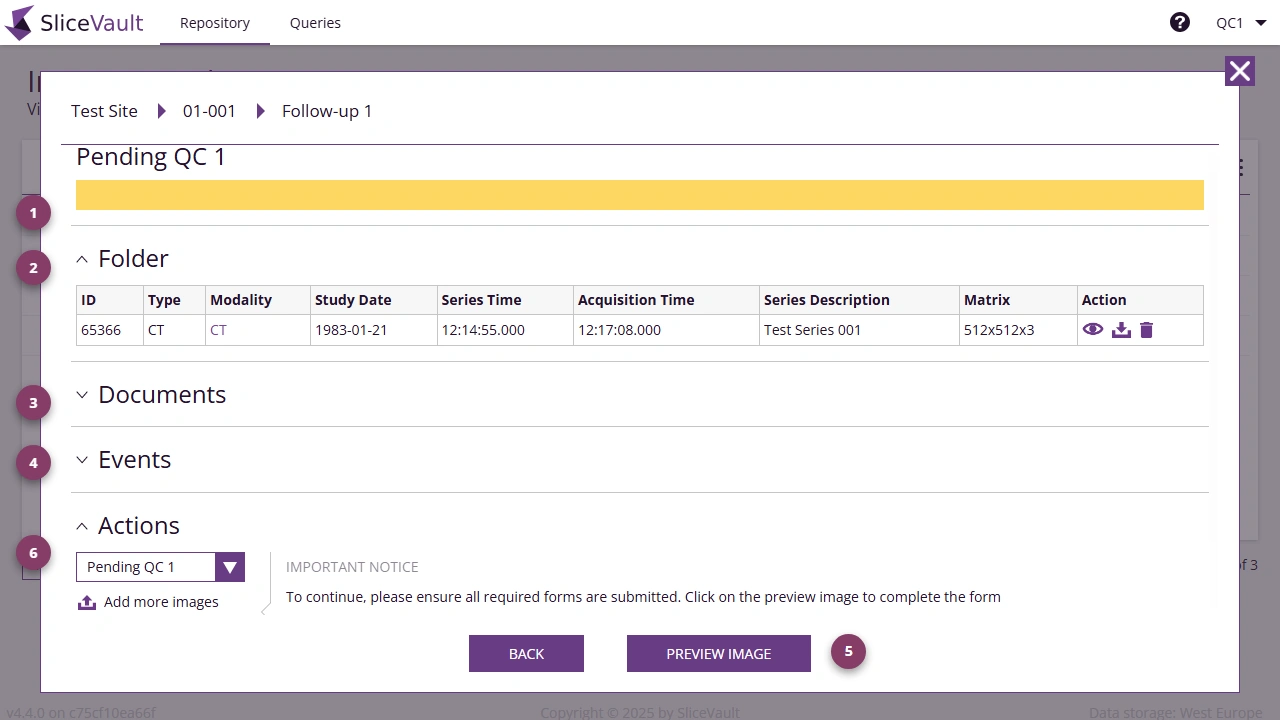Click the PREVIEW IMAGE button
Screen dimensions: 1280x720
click(719, 653)
